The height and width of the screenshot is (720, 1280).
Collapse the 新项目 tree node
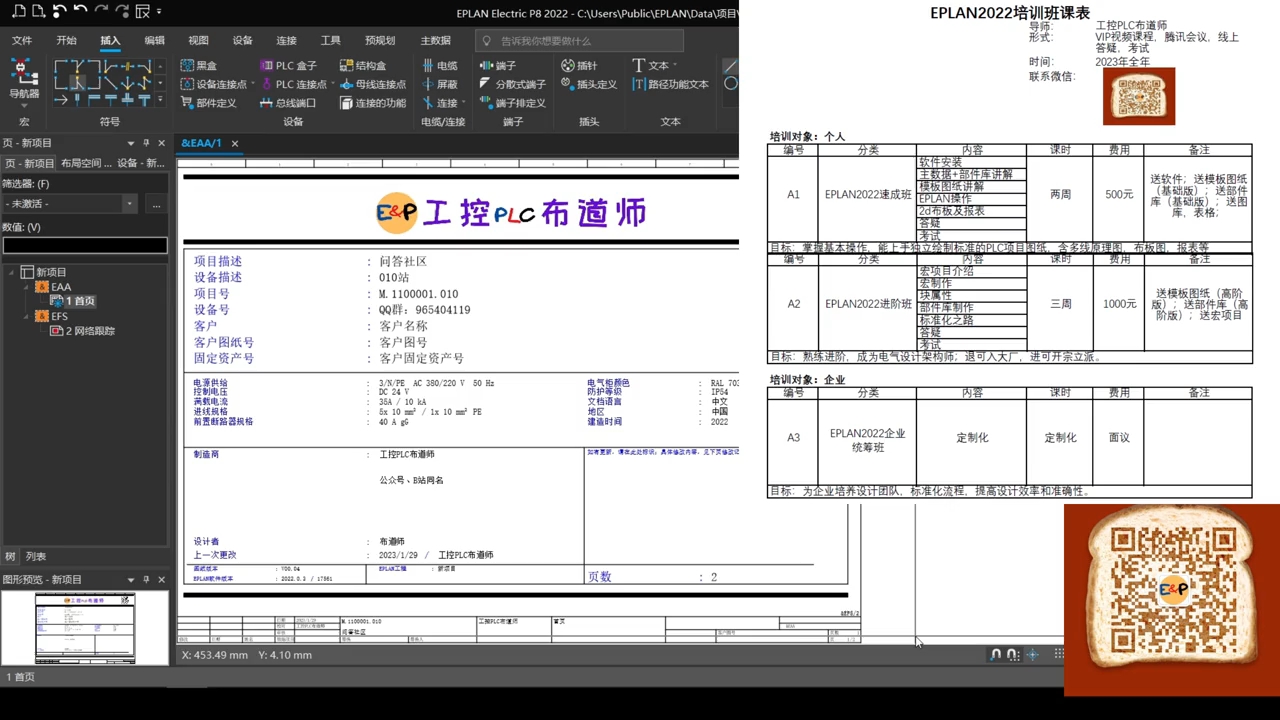pyautogui.click(x=12, y=272)
